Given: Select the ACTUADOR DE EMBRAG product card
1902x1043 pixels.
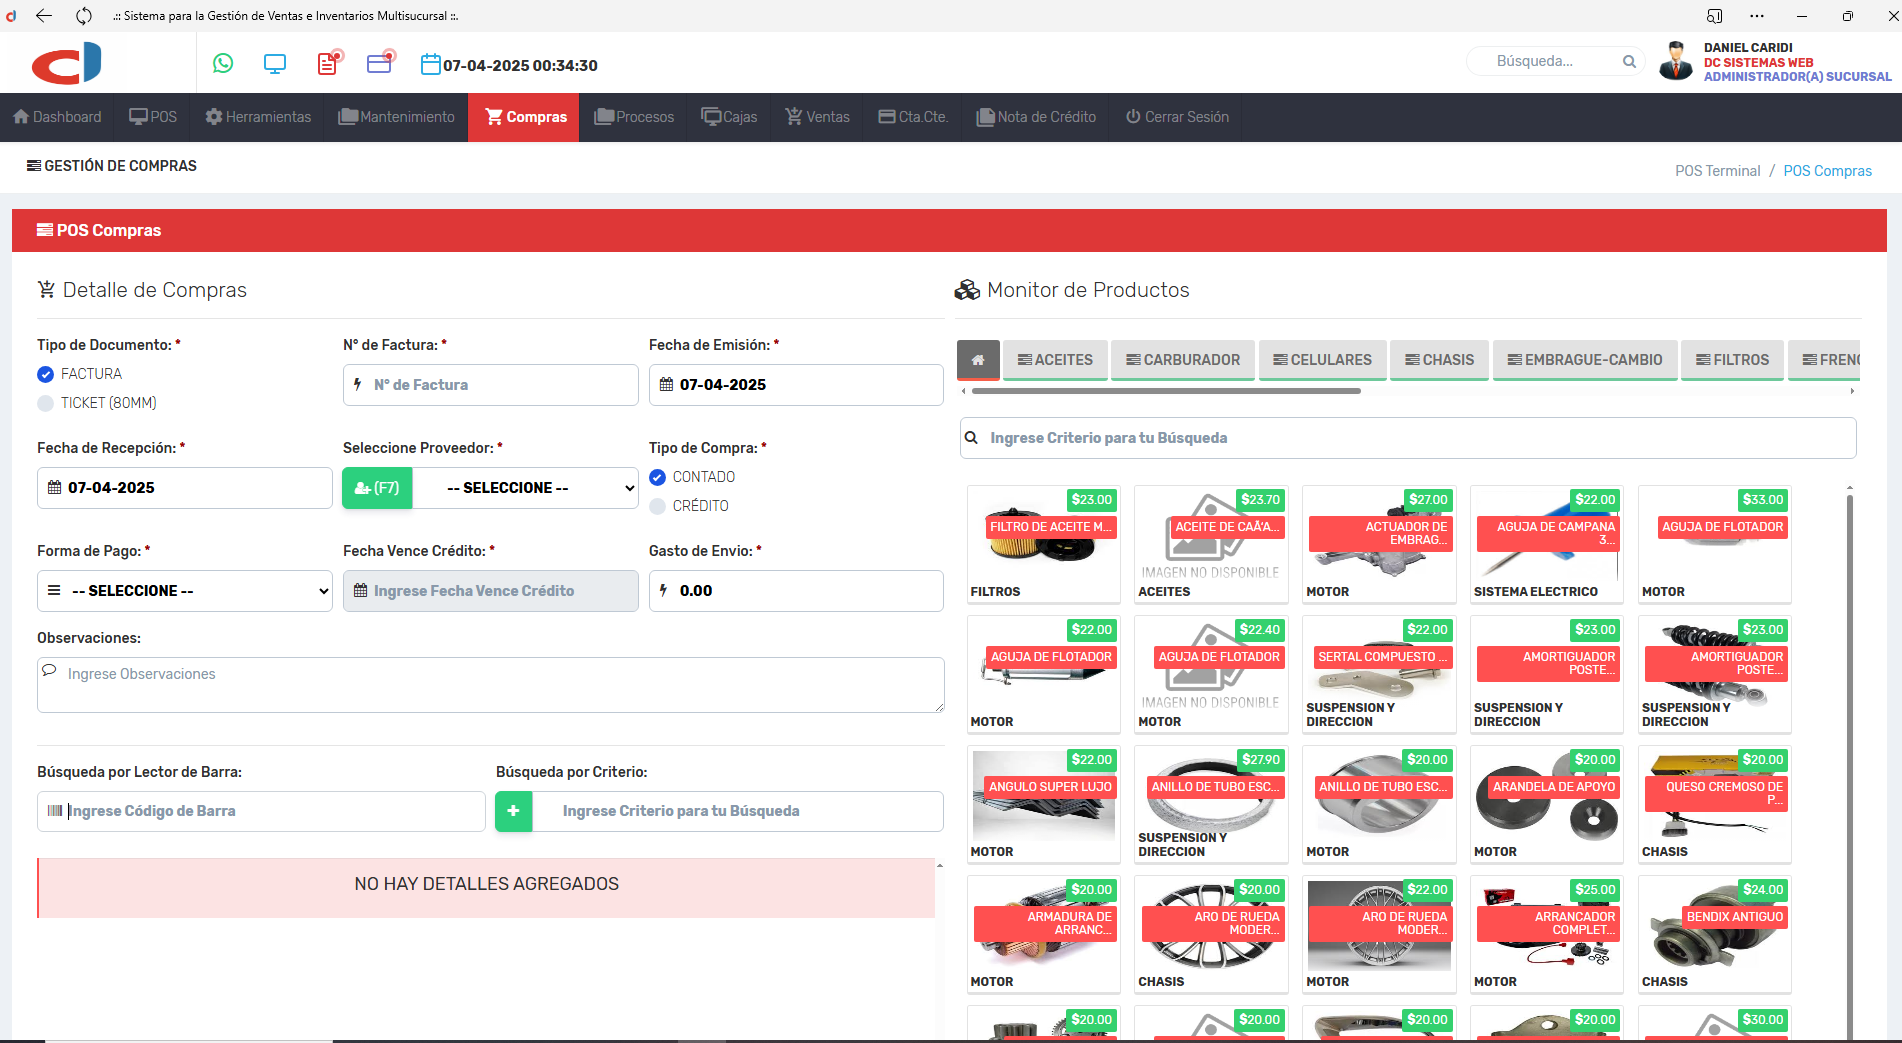Looking at the screenshot, I should coord(1379,544).
